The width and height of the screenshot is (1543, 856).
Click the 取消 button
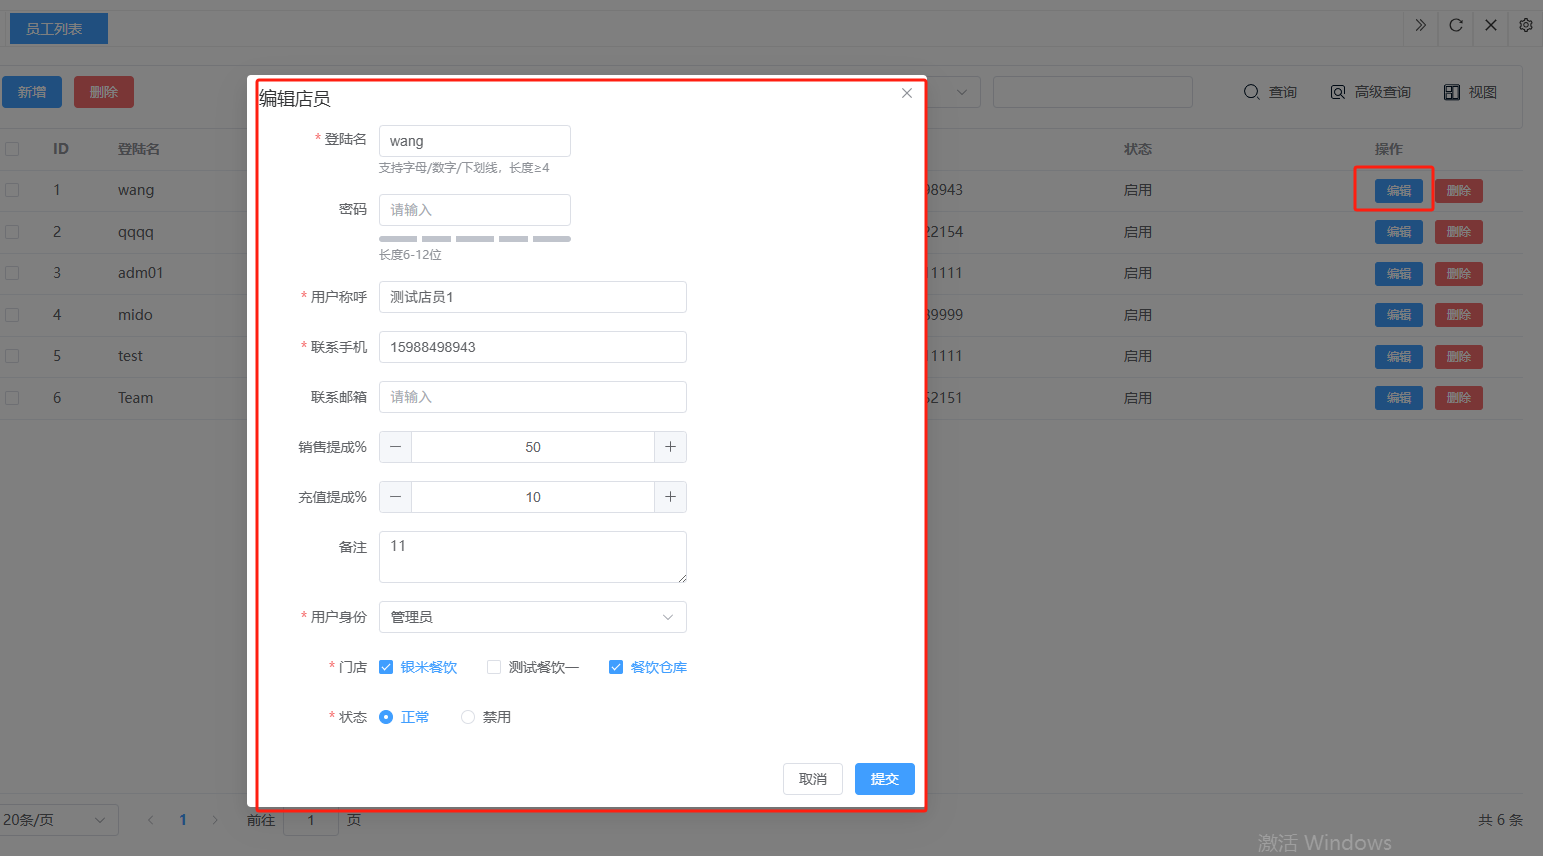tap(812, 779)
